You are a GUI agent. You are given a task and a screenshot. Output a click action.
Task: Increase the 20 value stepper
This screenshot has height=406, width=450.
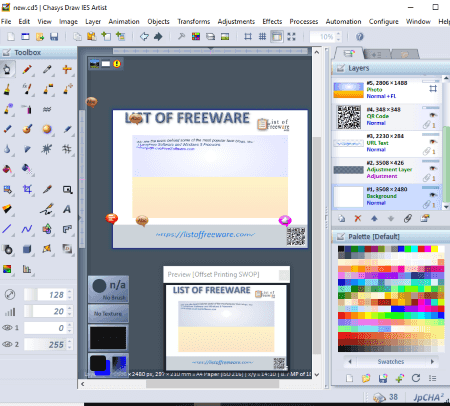click(69, 309)
